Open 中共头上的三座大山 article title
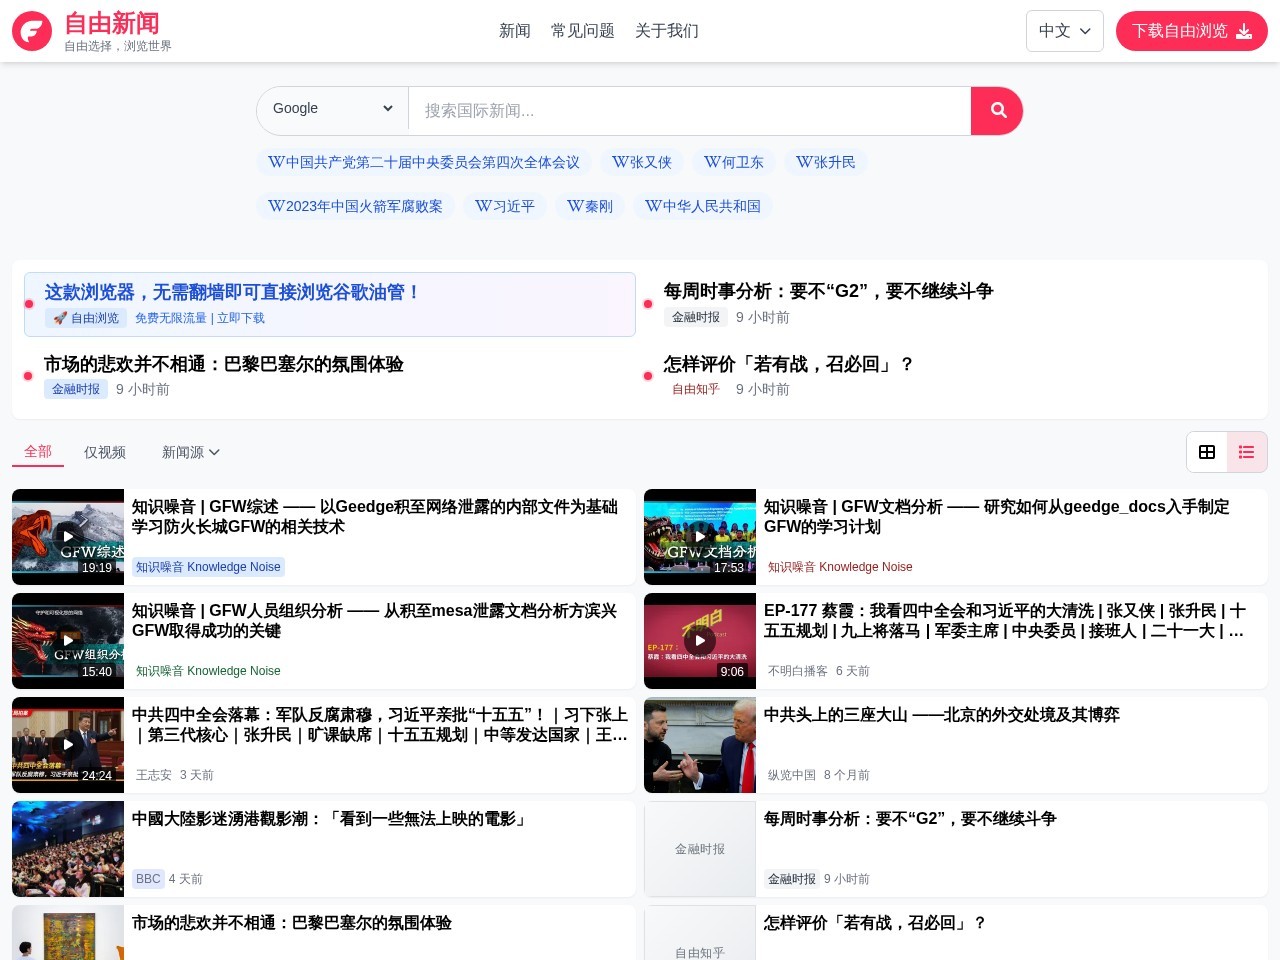The height and width of the screenshot is (960, 1280). coord(942,715)
